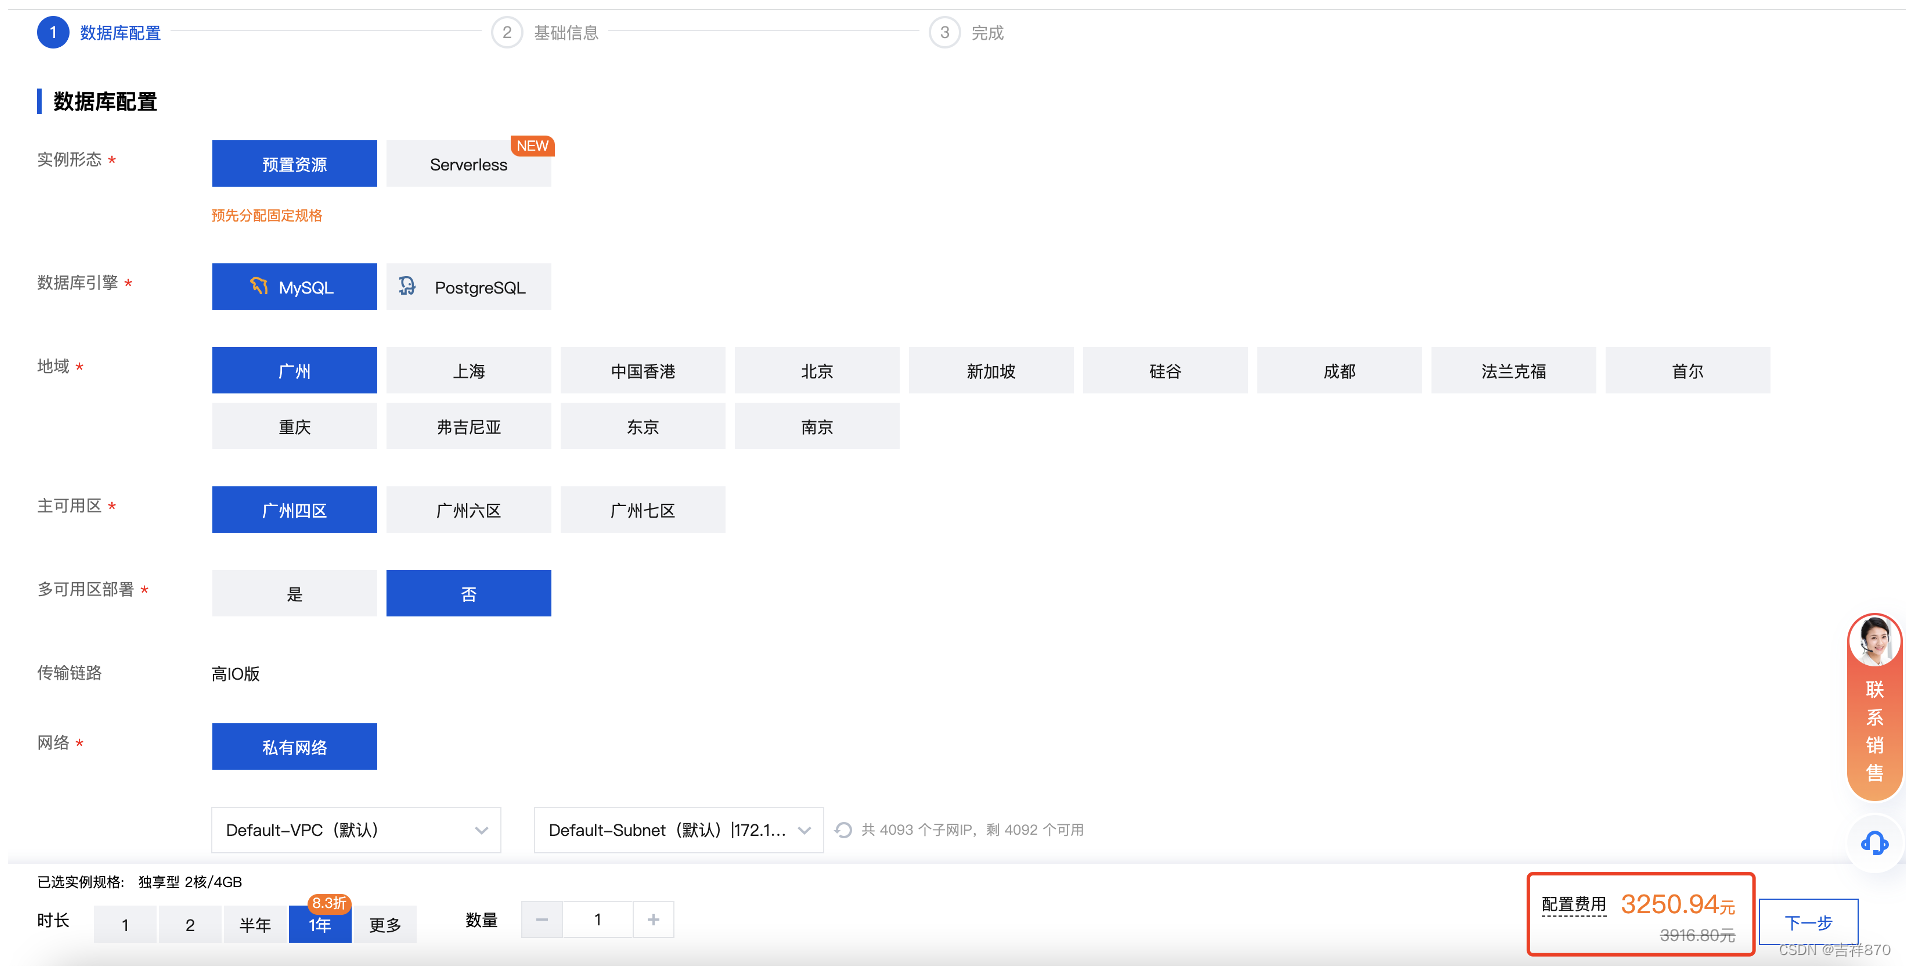Click the 3250.94元 price
The height and width of the screenshot is (966, 1906).
tap(1678, 905)
